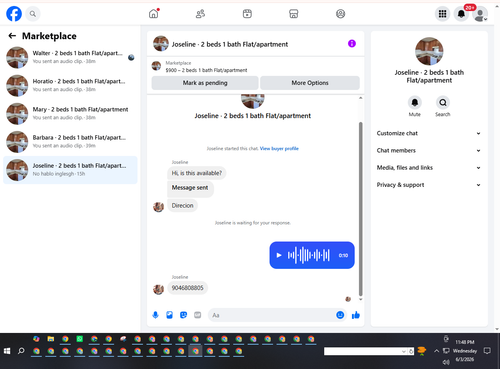
Task: Choose a GIF icon in composer
Action: click(x=198, y=315)
